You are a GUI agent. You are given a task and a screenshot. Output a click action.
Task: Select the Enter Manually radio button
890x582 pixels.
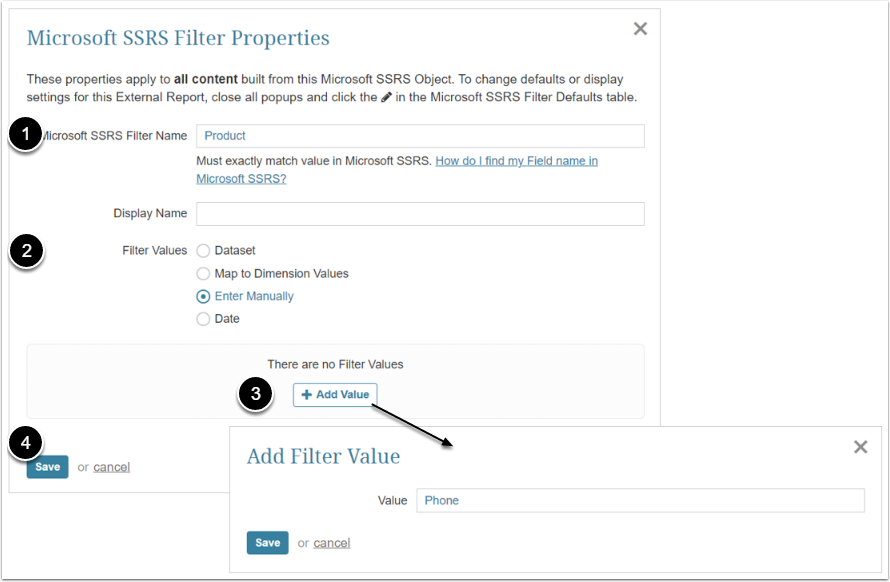click(x=204, y=297)
